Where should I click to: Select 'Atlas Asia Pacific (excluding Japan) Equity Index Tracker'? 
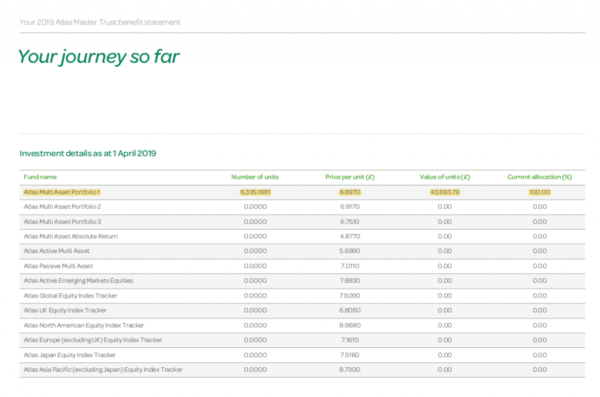(103, 370)
